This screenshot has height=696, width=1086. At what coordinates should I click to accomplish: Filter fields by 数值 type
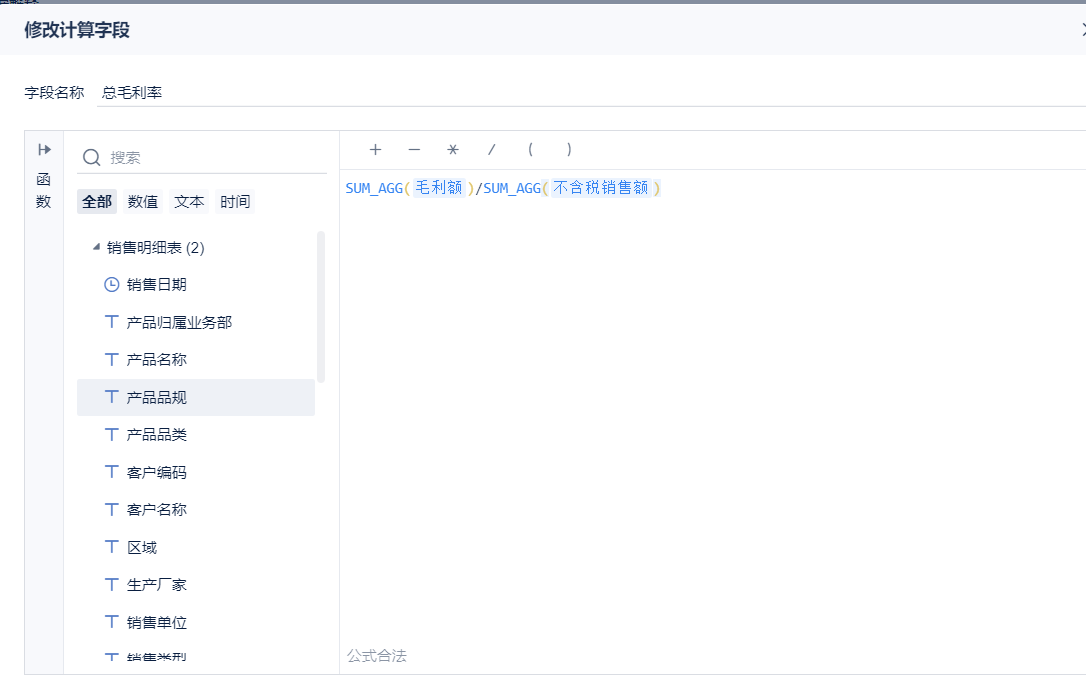point(143,202)
